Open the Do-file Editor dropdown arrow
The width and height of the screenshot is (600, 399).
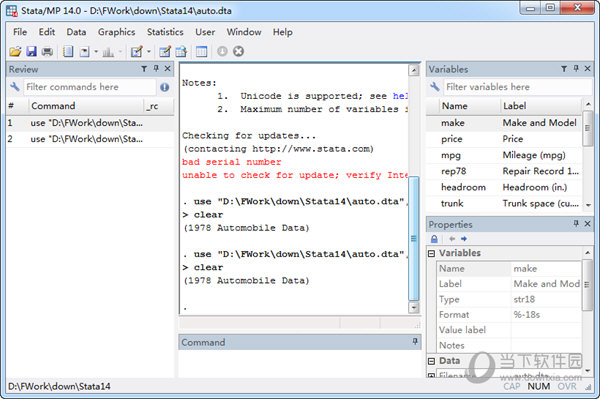click(x=149, y=51)
